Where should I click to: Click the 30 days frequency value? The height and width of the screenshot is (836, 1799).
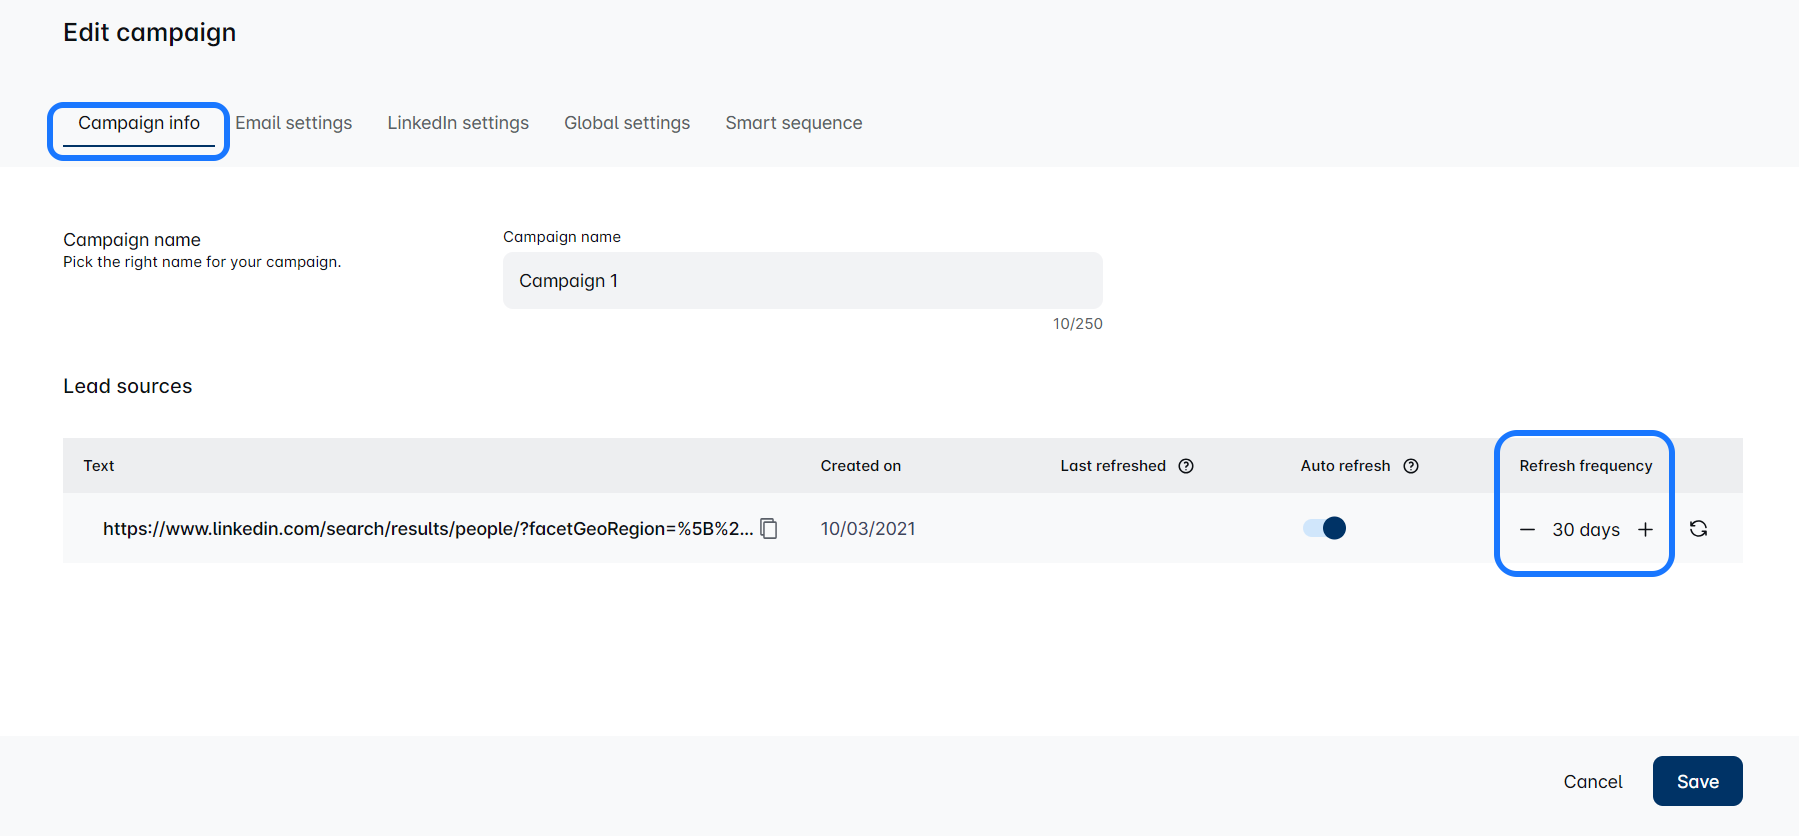[1586, 530]
